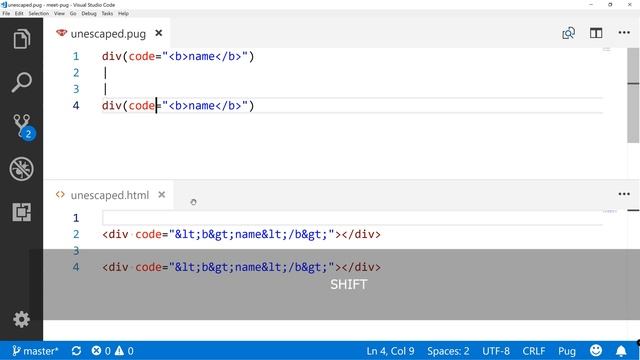Open the File menu
640x360 pixels.
(x=6, y=13)
